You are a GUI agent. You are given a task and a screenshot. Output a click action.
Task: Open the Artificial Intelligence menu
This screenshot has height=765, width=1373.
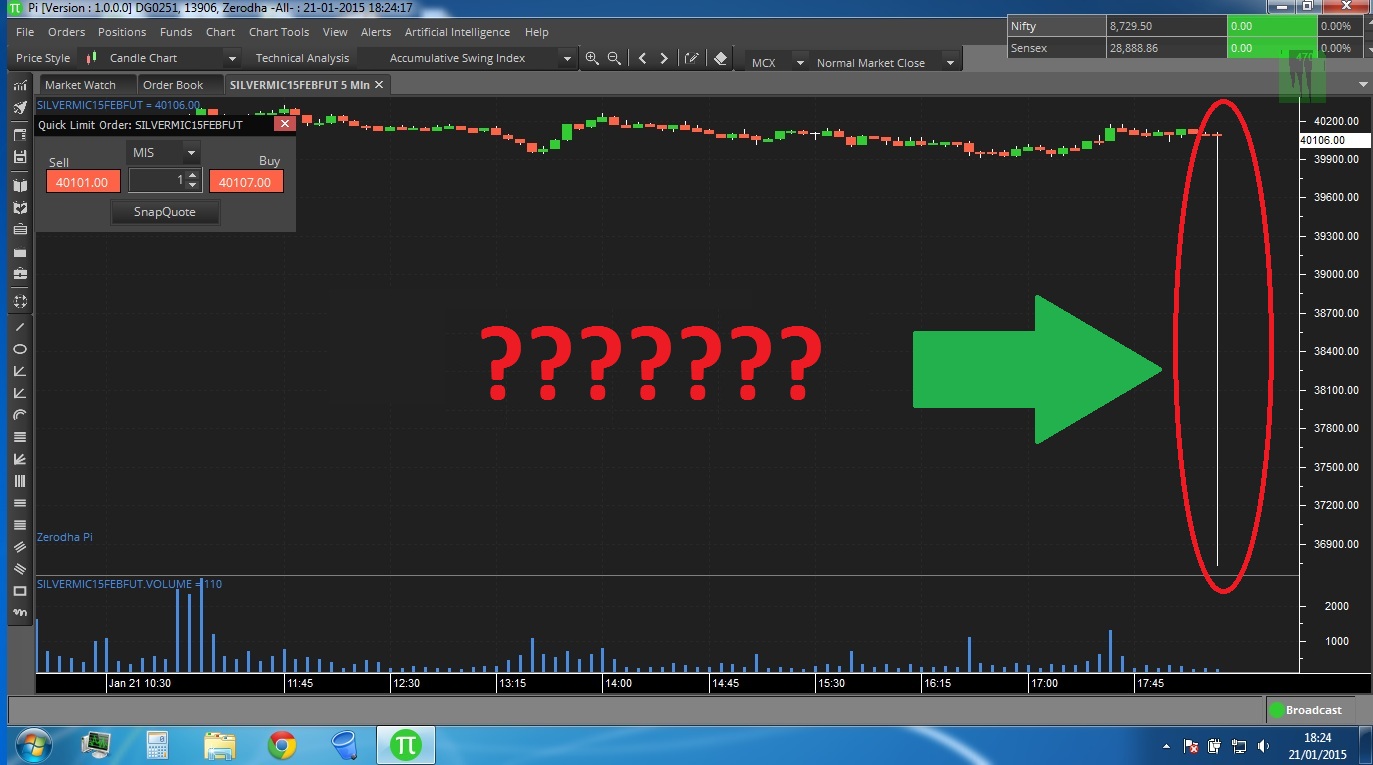point(457,32)
